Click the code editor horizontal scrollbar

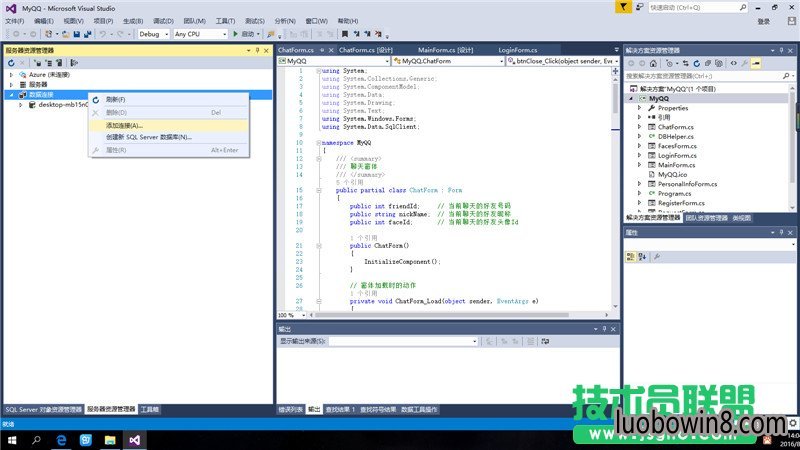442,315
